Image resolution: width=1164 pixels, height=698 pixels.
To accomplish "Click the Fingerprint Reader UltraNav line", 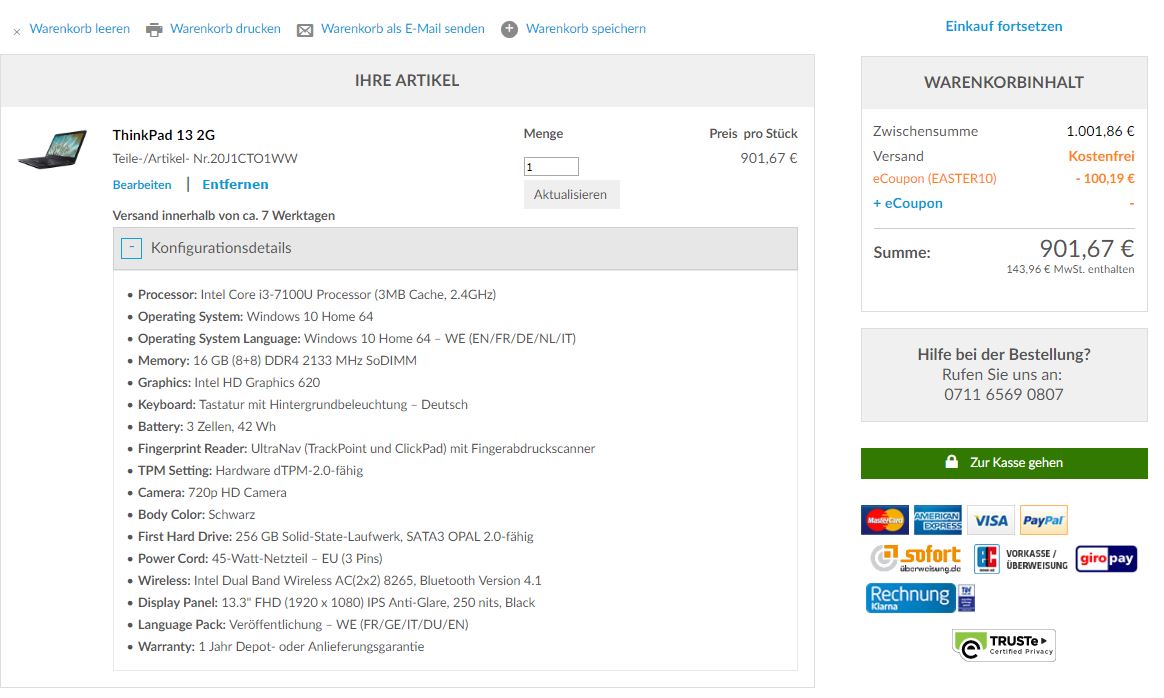I will (366, 448).
